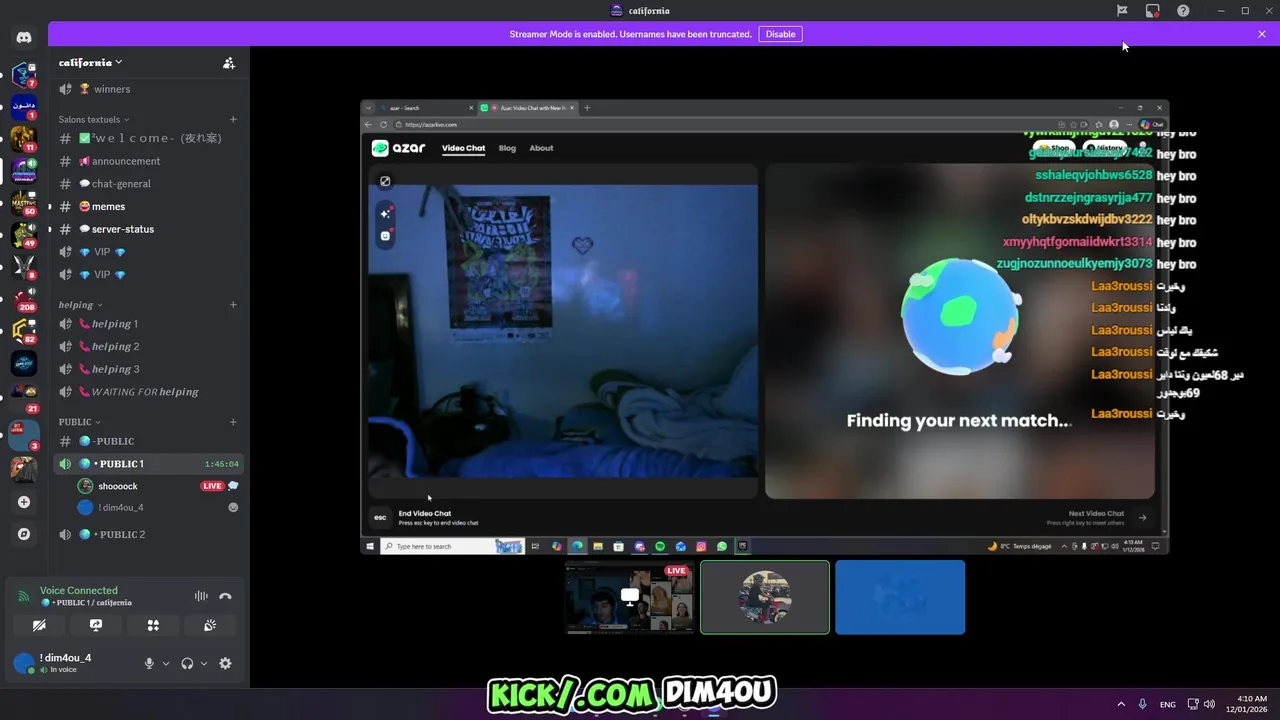Start screen share in voice panel
The width and height of the screenshot is (1280, 720).
pyautogui.click(x=96, y=625)
